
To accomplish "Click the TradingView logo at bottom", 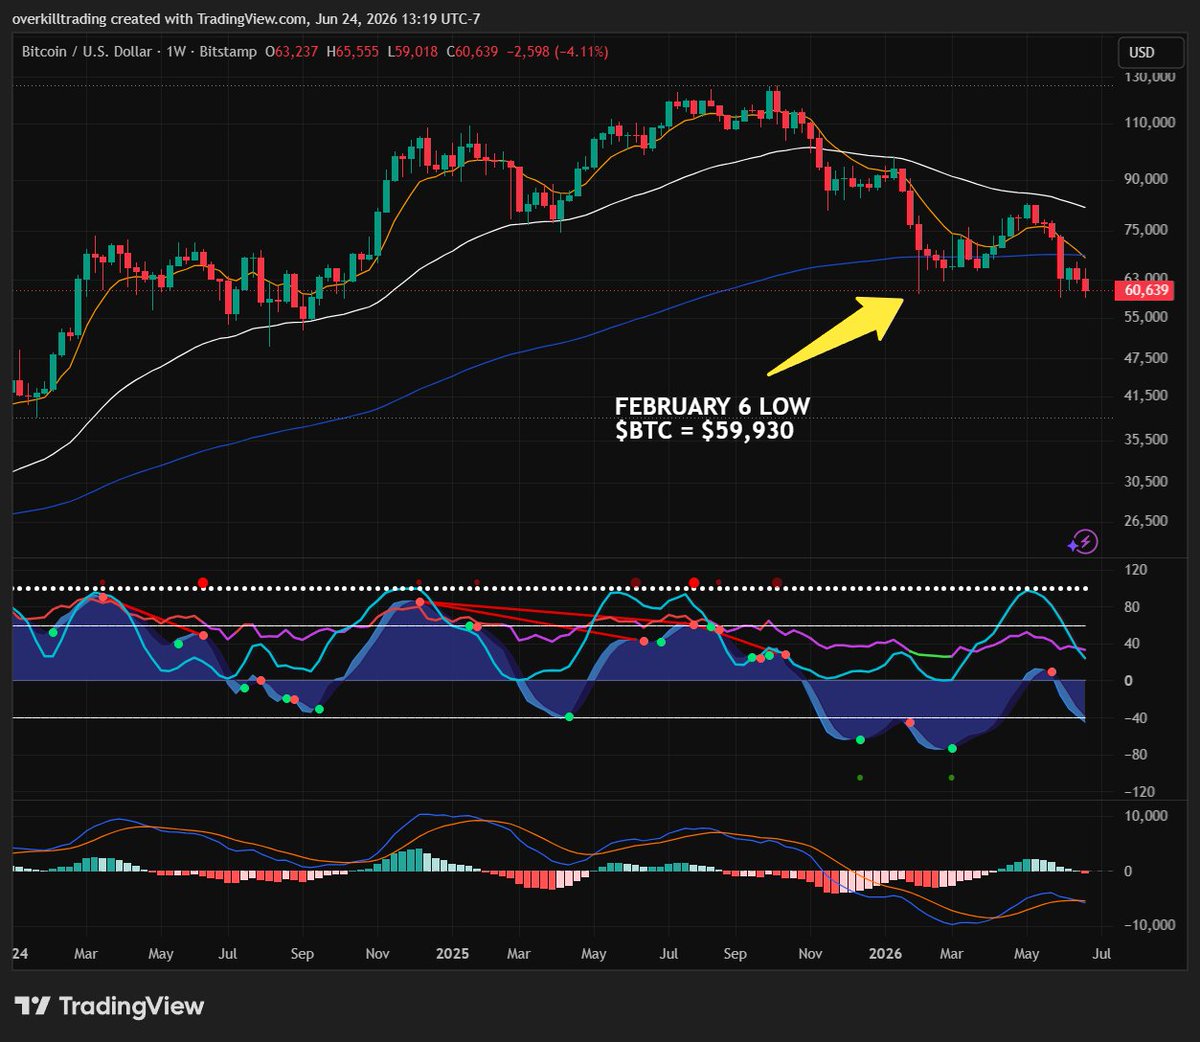I will (109, 1006).
